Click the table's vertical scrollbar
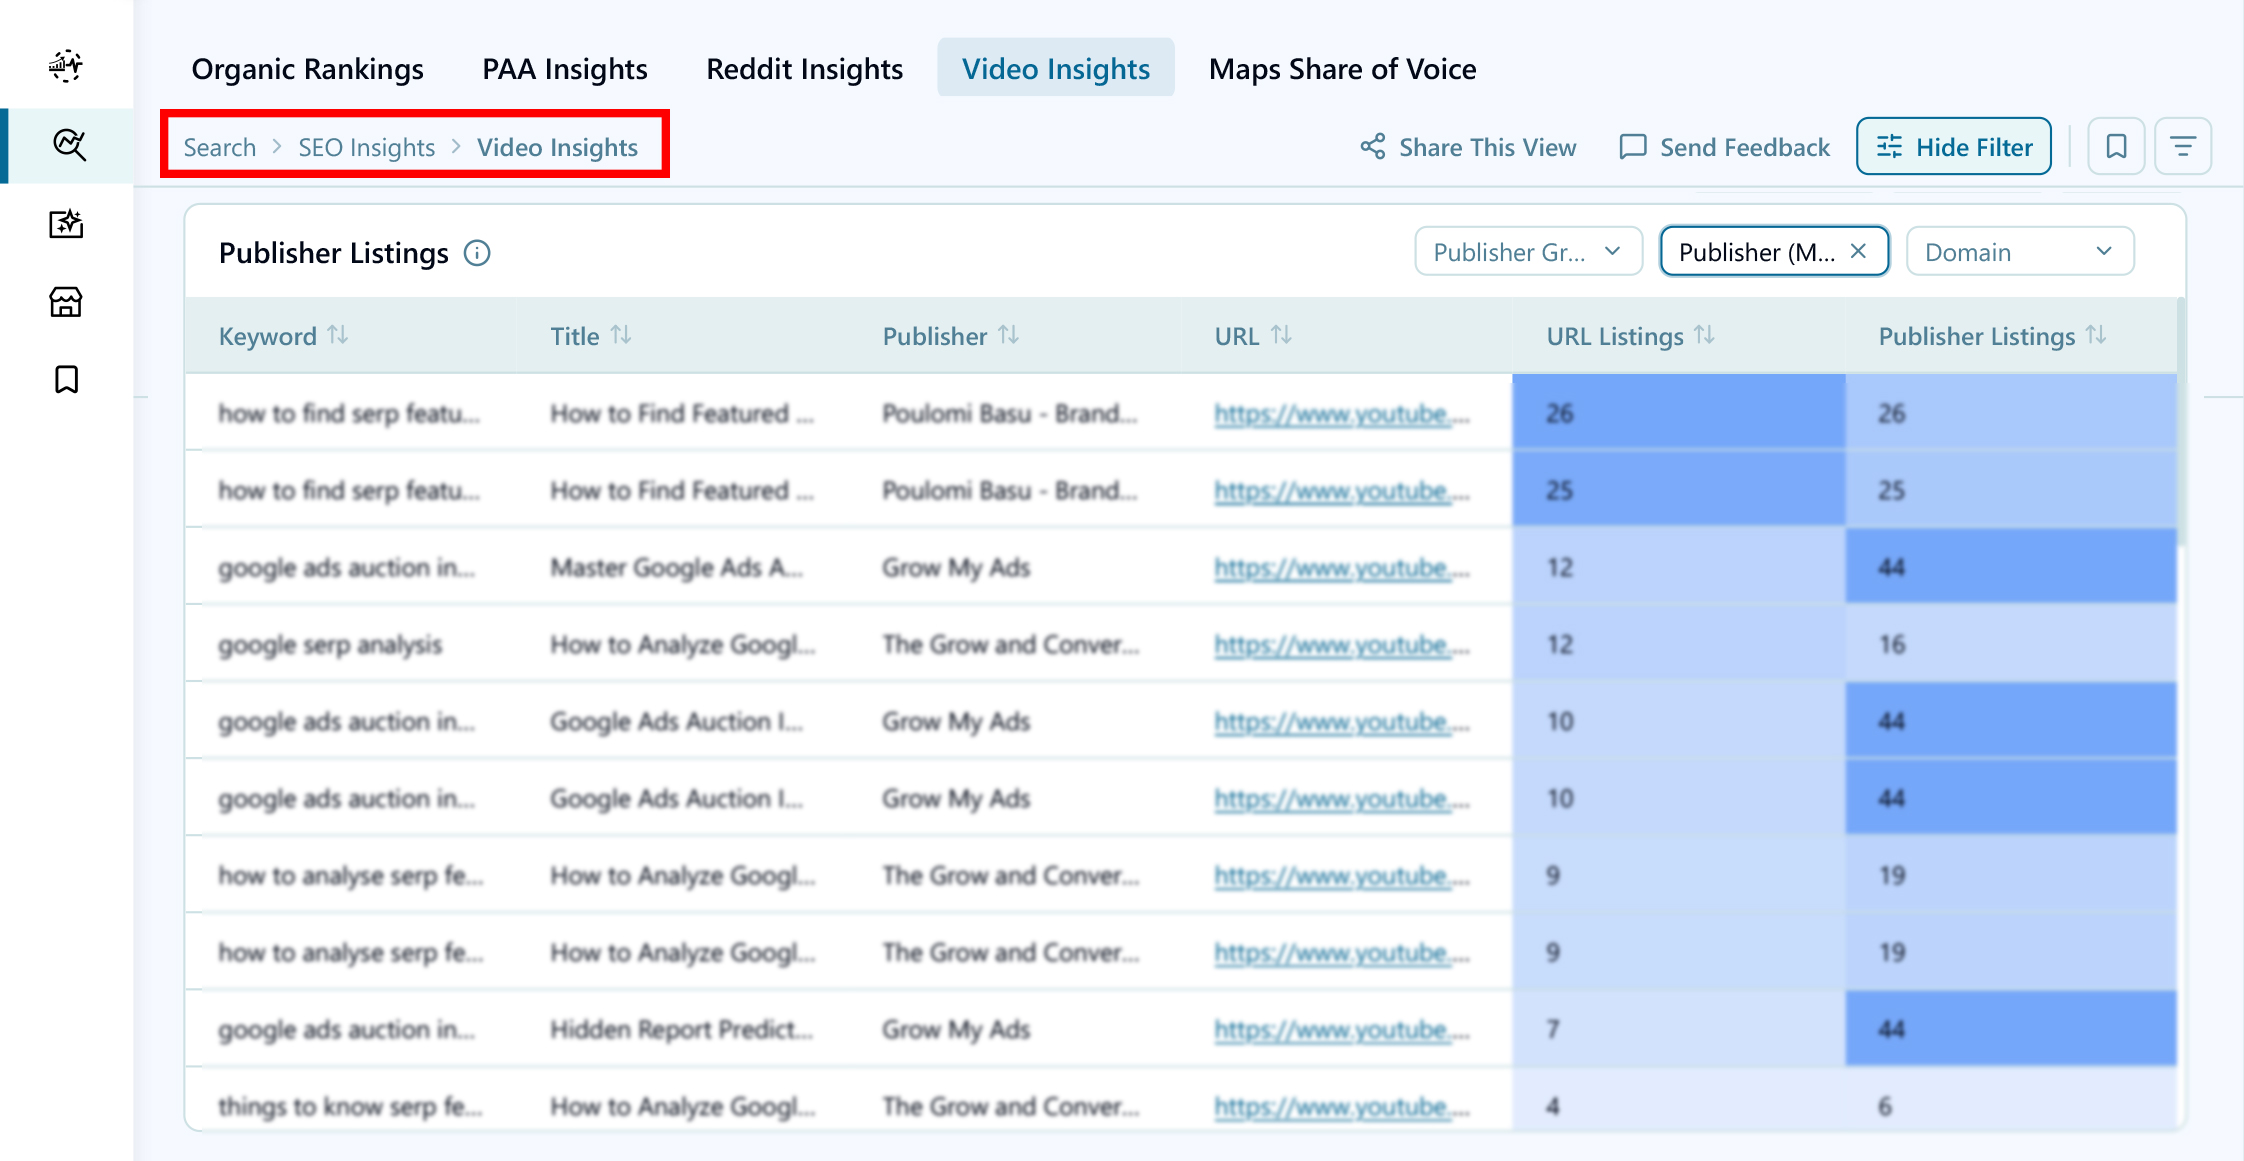The height and width of the screenshot is (1161, 2244). coord(2182,420)
